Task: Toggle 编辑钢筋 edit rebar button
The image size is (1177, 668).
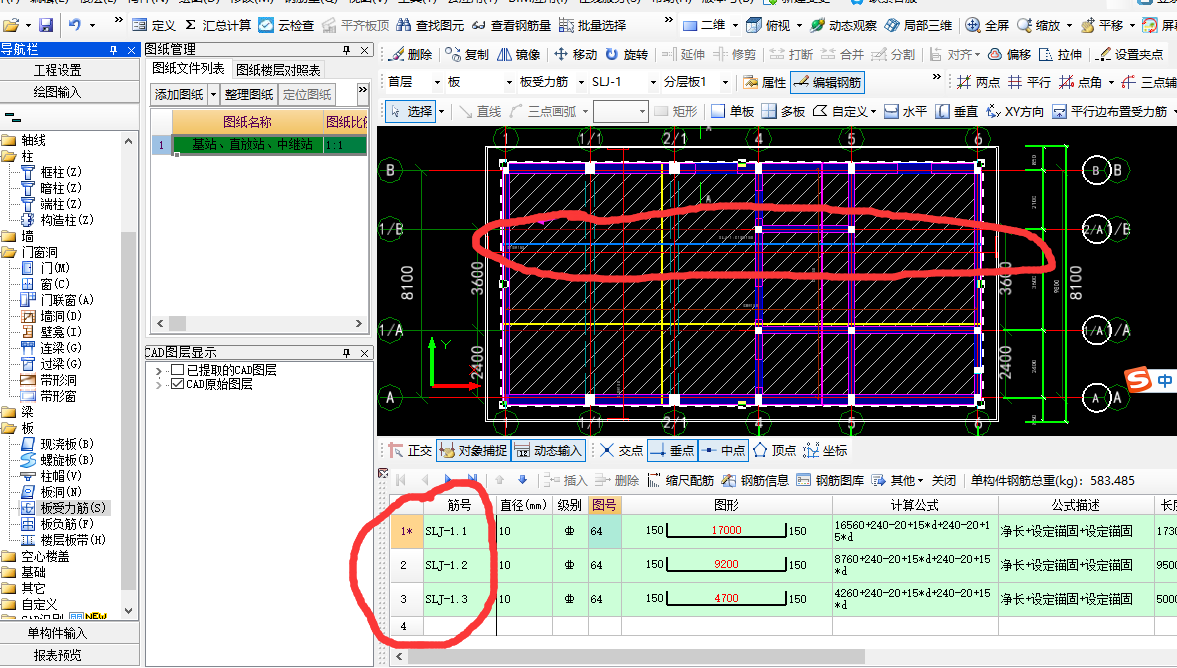Action: coord(827,82)
